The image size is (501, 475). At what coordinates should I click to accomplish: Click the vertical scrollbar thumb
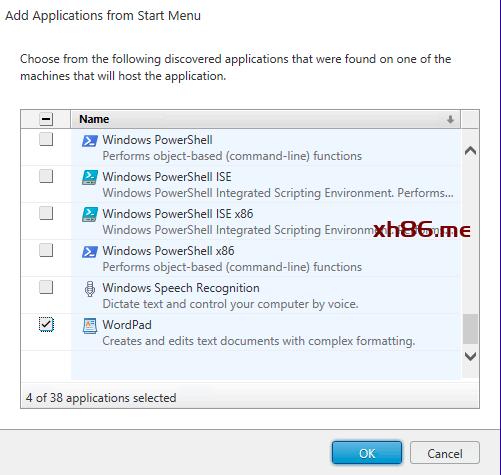point(470,329)
